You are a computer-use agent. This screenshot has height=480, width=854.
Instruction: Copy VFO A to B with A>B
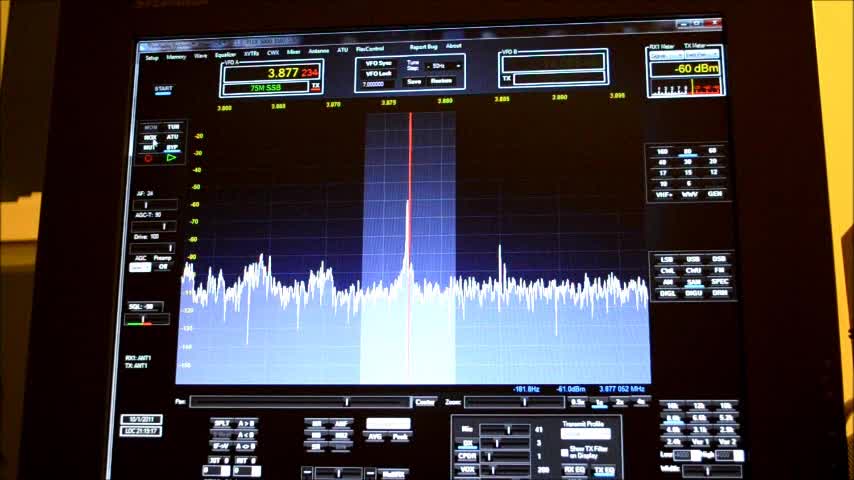(x=246, y=423)
